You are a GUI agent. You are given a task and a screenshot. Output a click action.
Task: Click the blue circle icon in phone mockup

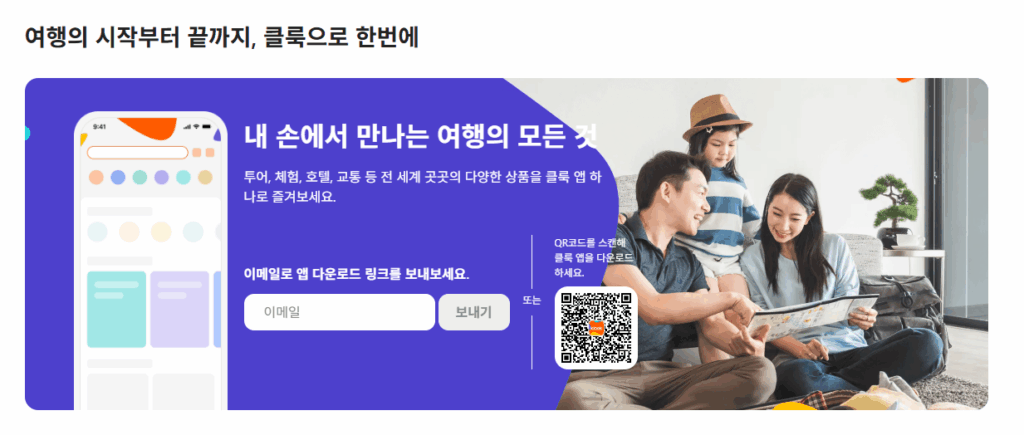[118, 178]
